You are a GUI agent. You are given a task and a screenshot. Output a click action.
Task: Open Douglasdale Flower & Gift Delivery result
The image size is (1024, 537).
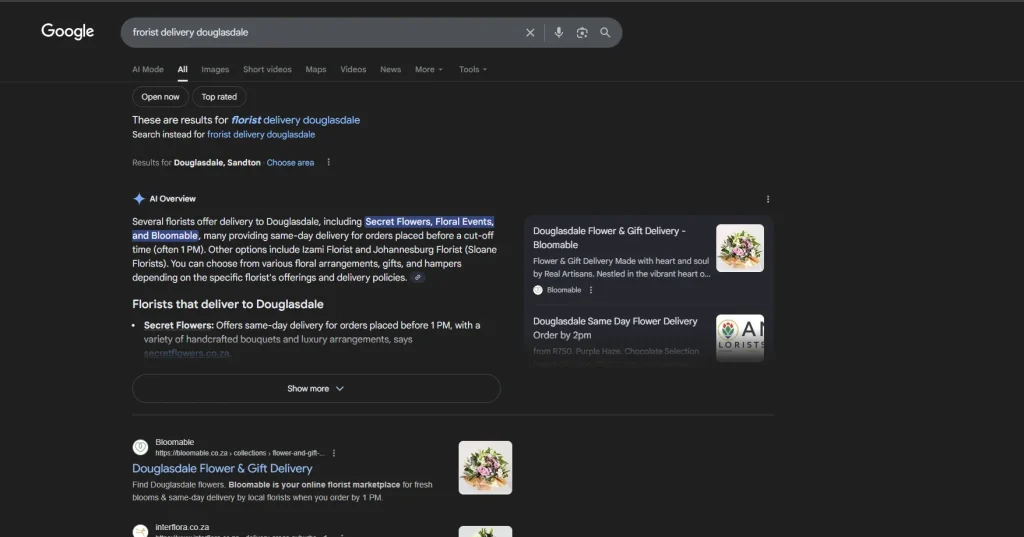(x=222, y=468)
